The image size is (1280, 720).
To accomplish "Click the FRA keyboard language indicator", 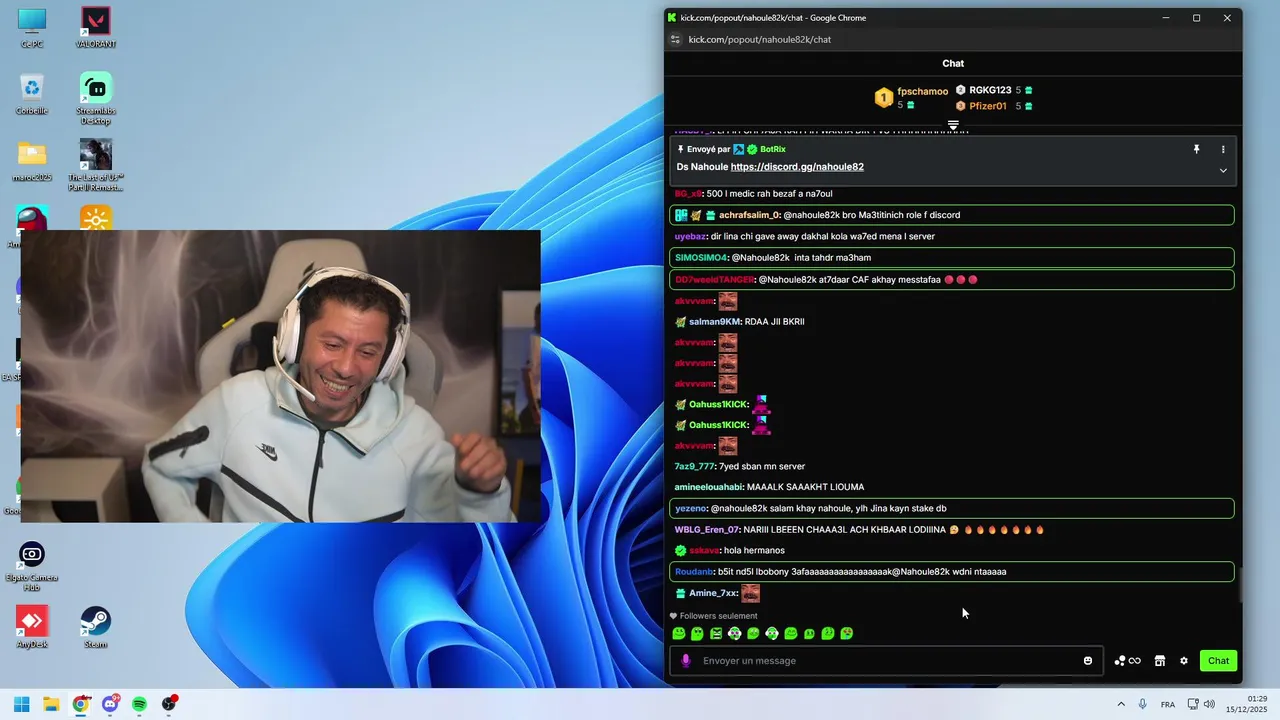I will click(1168, 704).
